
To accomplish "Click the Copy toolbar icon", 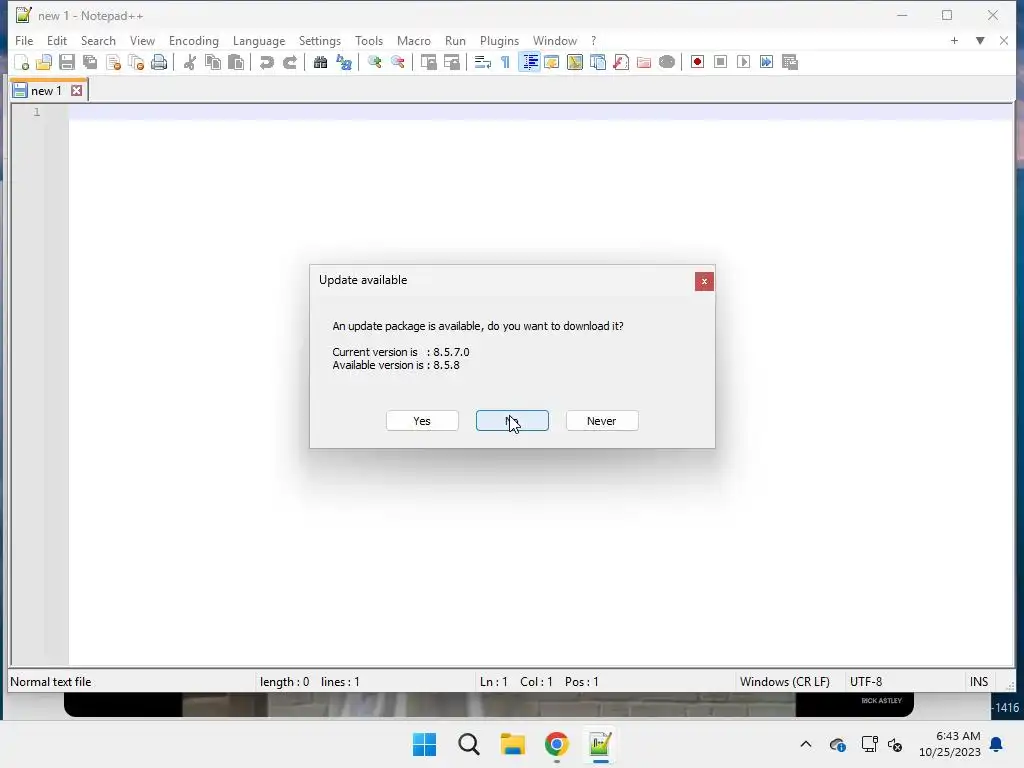I will coord(213,62).
